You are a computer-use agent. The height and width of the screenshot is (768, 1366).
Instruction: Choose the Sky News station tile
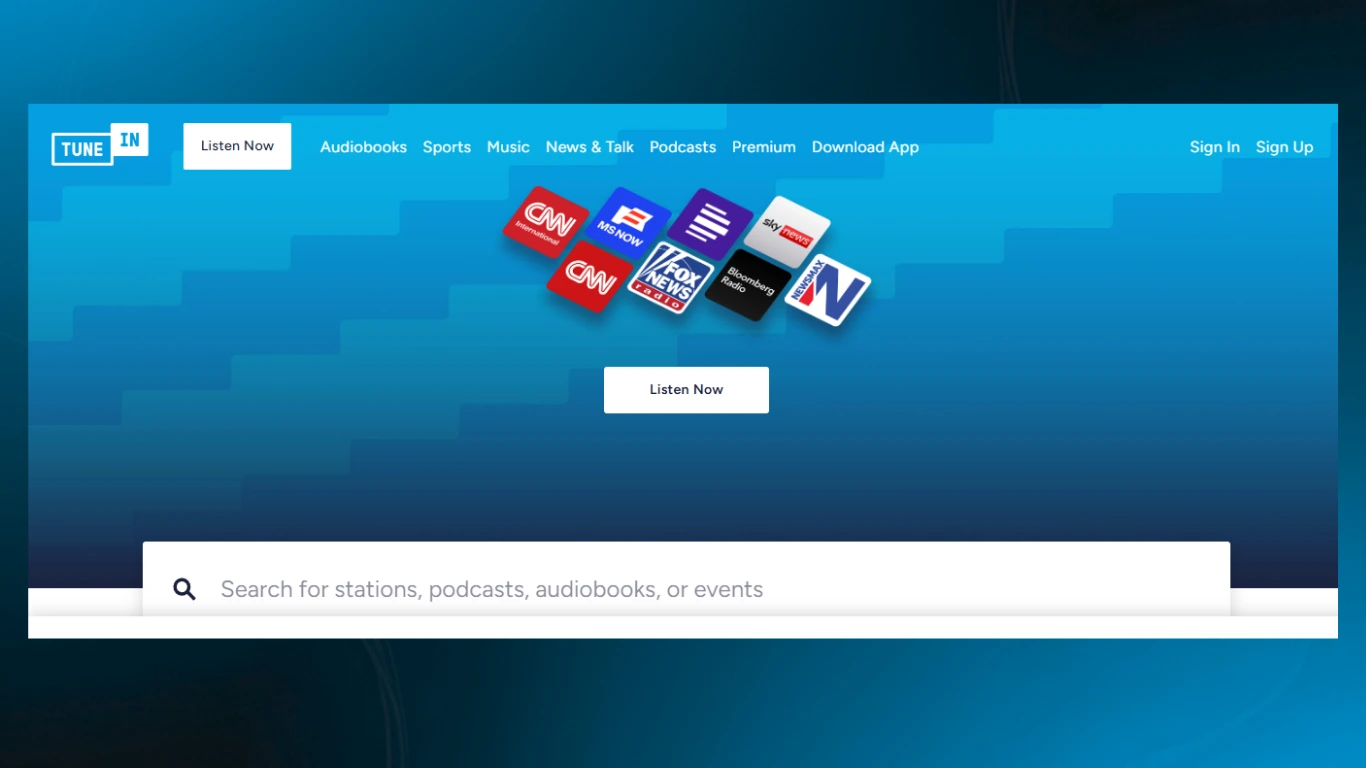click(787, 230)
